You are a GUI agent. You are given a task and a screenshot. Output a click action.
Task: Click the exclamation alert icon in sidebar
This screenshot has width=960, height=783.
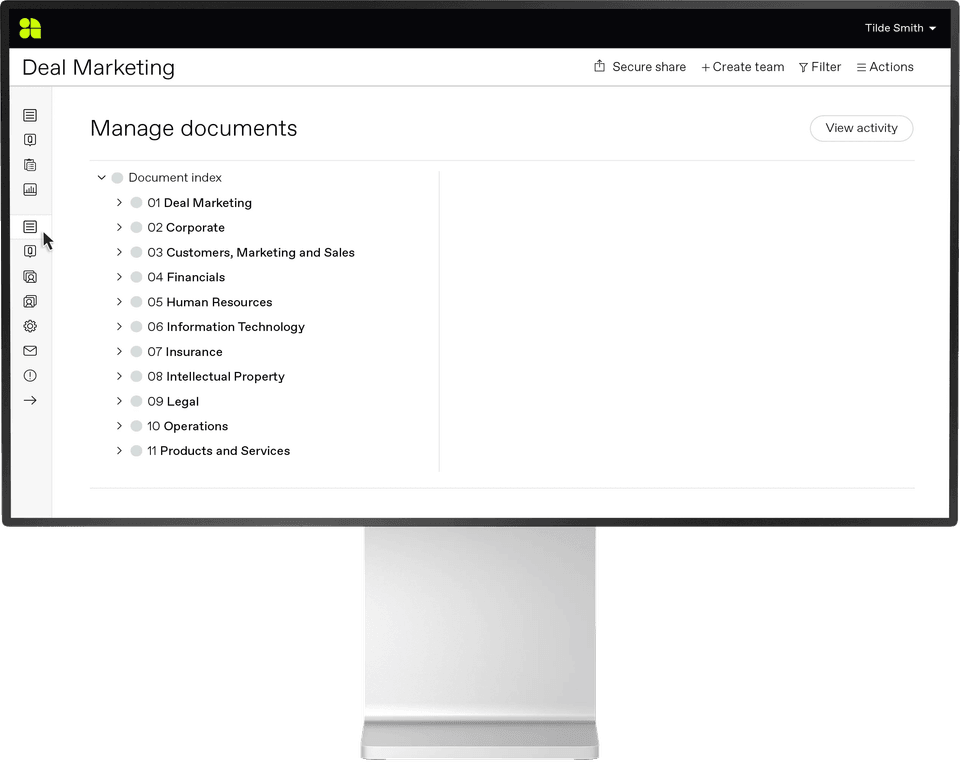pos(30,376)
